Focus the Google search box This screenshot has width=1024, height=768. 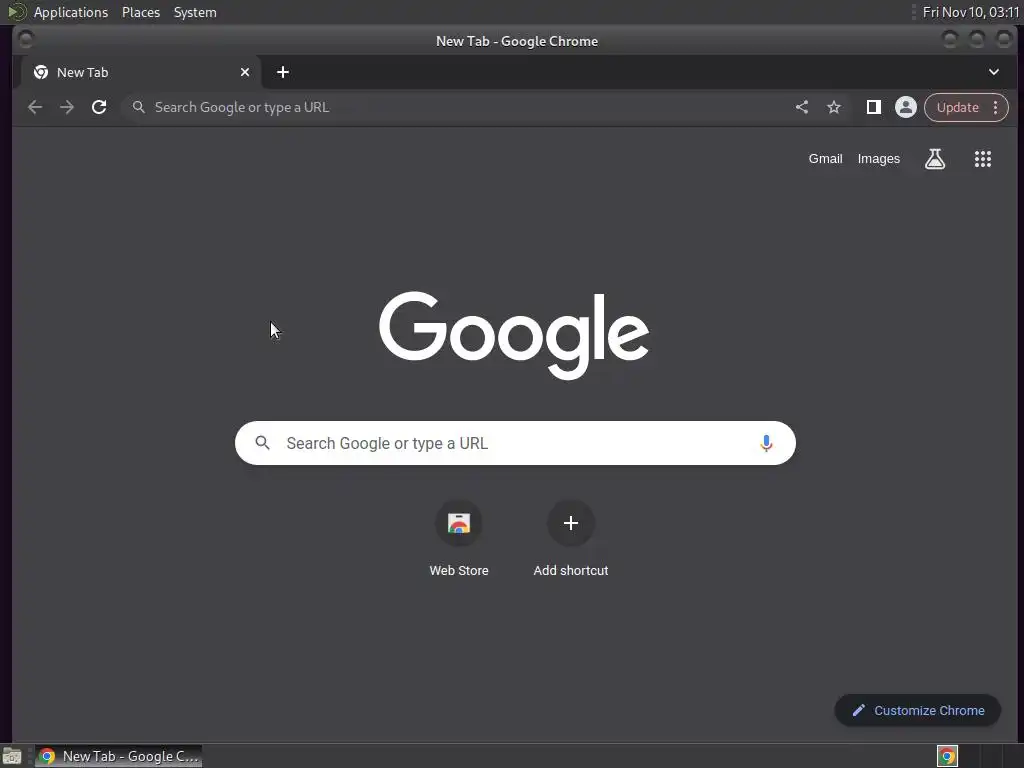(x=515, y=443)
